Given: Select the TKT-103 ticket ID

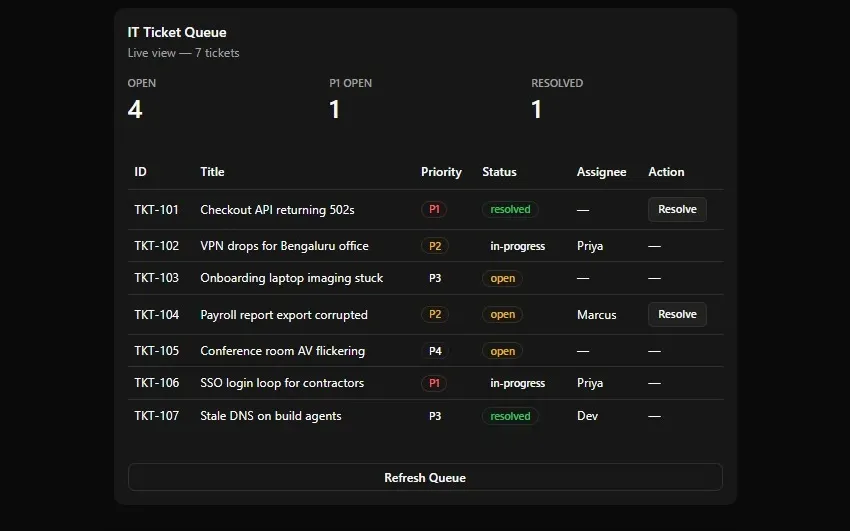Looking at the screenshot, I should [156, 278].
